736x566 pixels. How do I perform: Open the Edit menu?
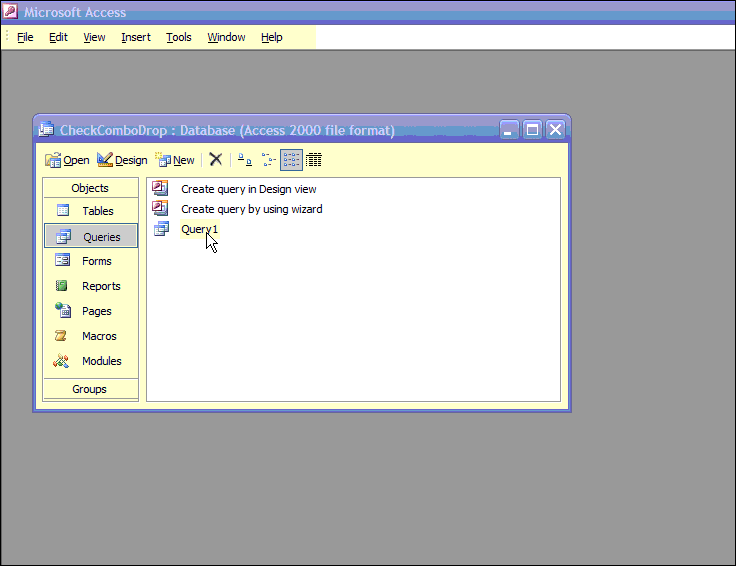[x=58, y=37]
